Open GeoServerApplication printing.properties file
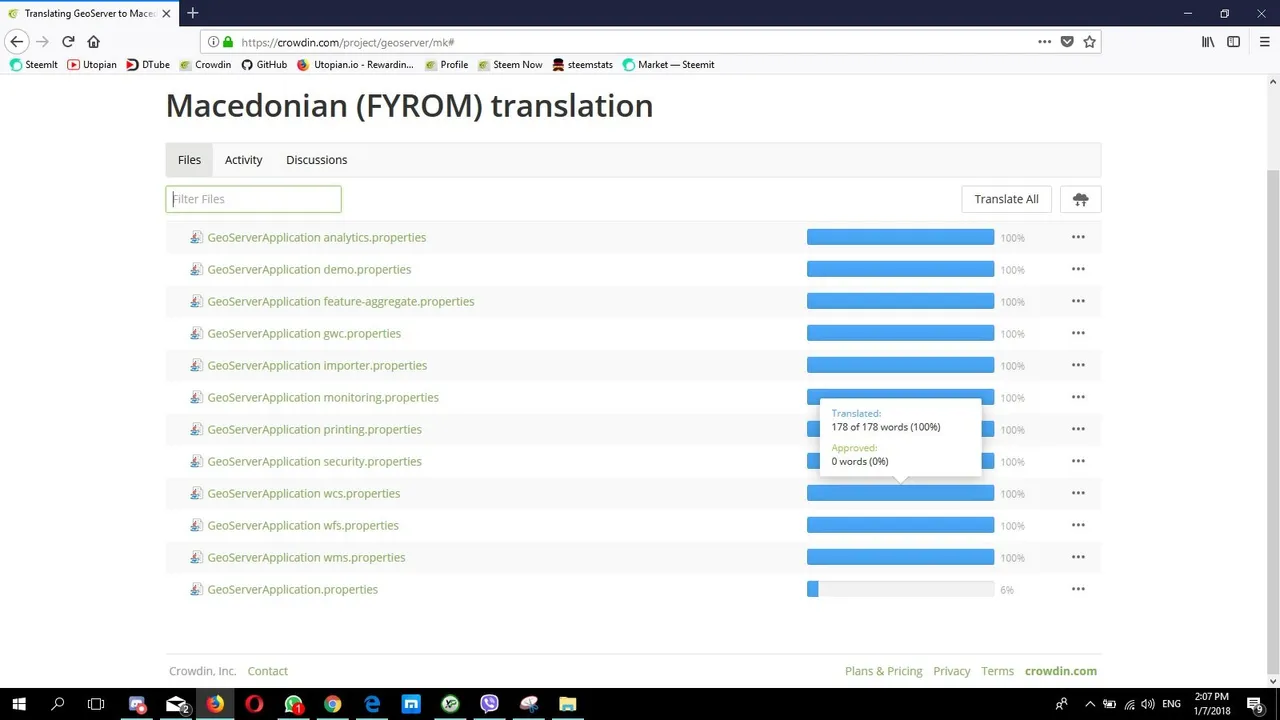1280x720 pixels. point(314,429)
